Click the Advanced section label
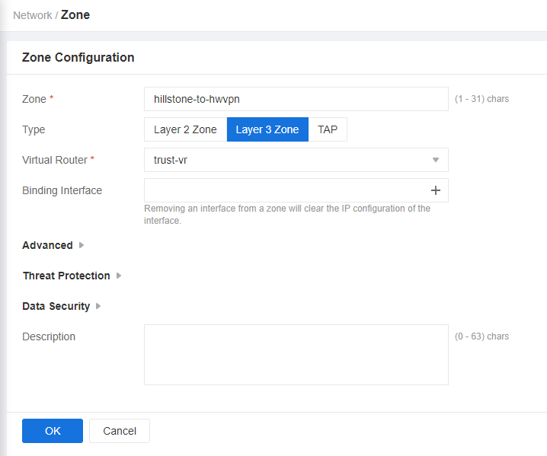The image size is (547, 456). point(47,245)
